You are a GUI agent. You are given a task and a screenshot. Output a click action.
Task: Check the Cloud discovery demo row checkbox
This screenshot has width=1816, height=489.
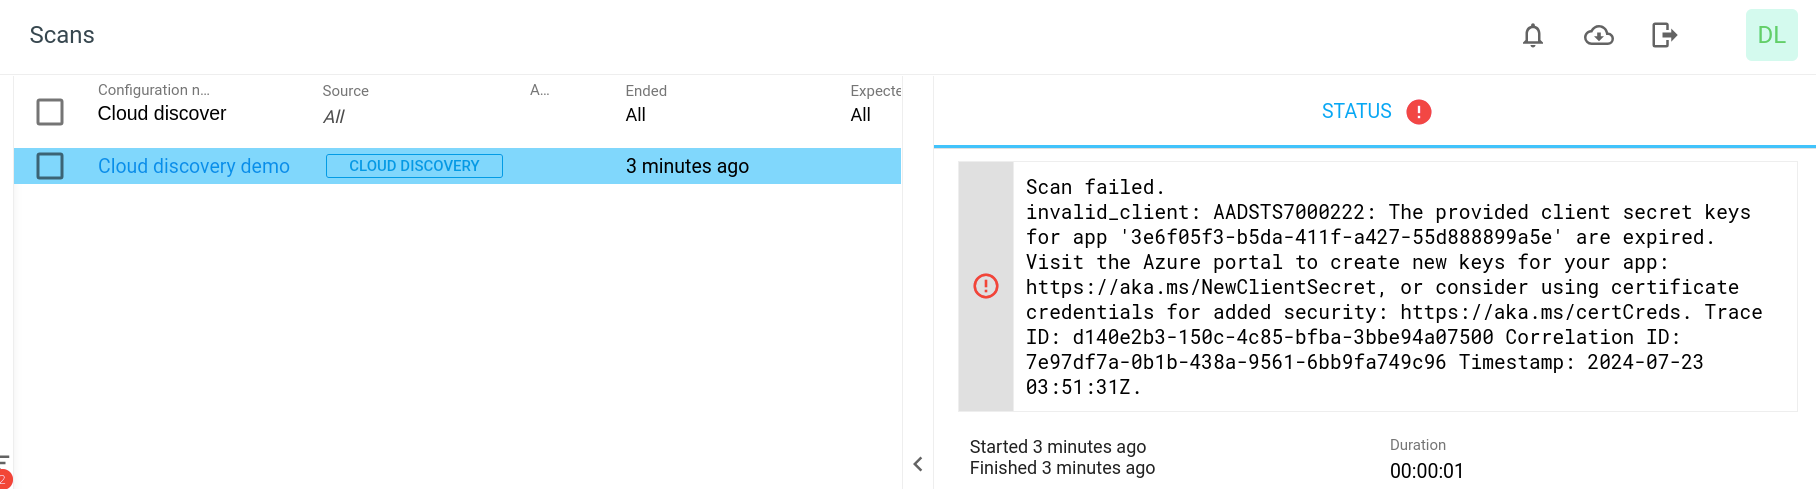(x=50, y=166)
